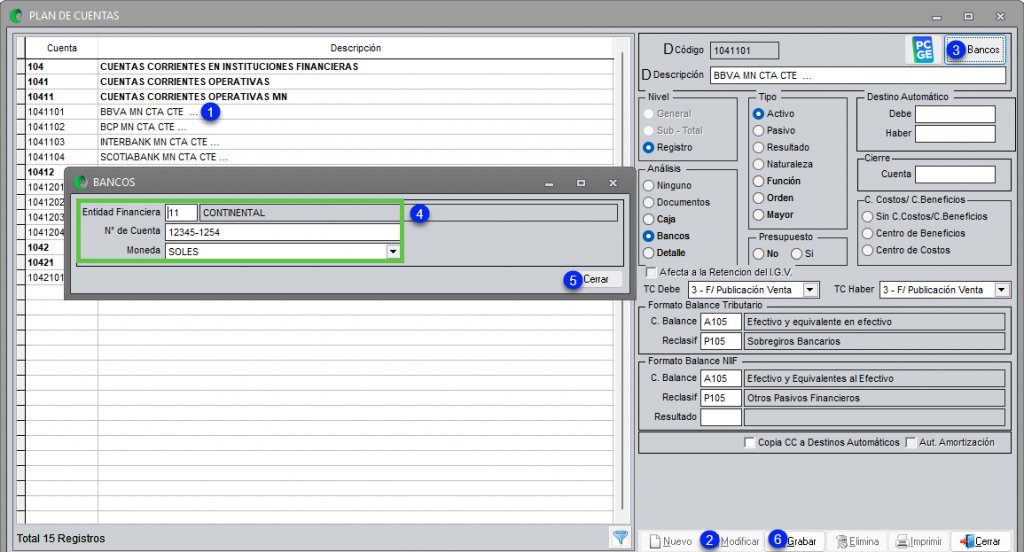The height and width of the screenshot is (552, 1024).
Task: Minimize the Bancos dialog
Action: (x=549, y=183)
